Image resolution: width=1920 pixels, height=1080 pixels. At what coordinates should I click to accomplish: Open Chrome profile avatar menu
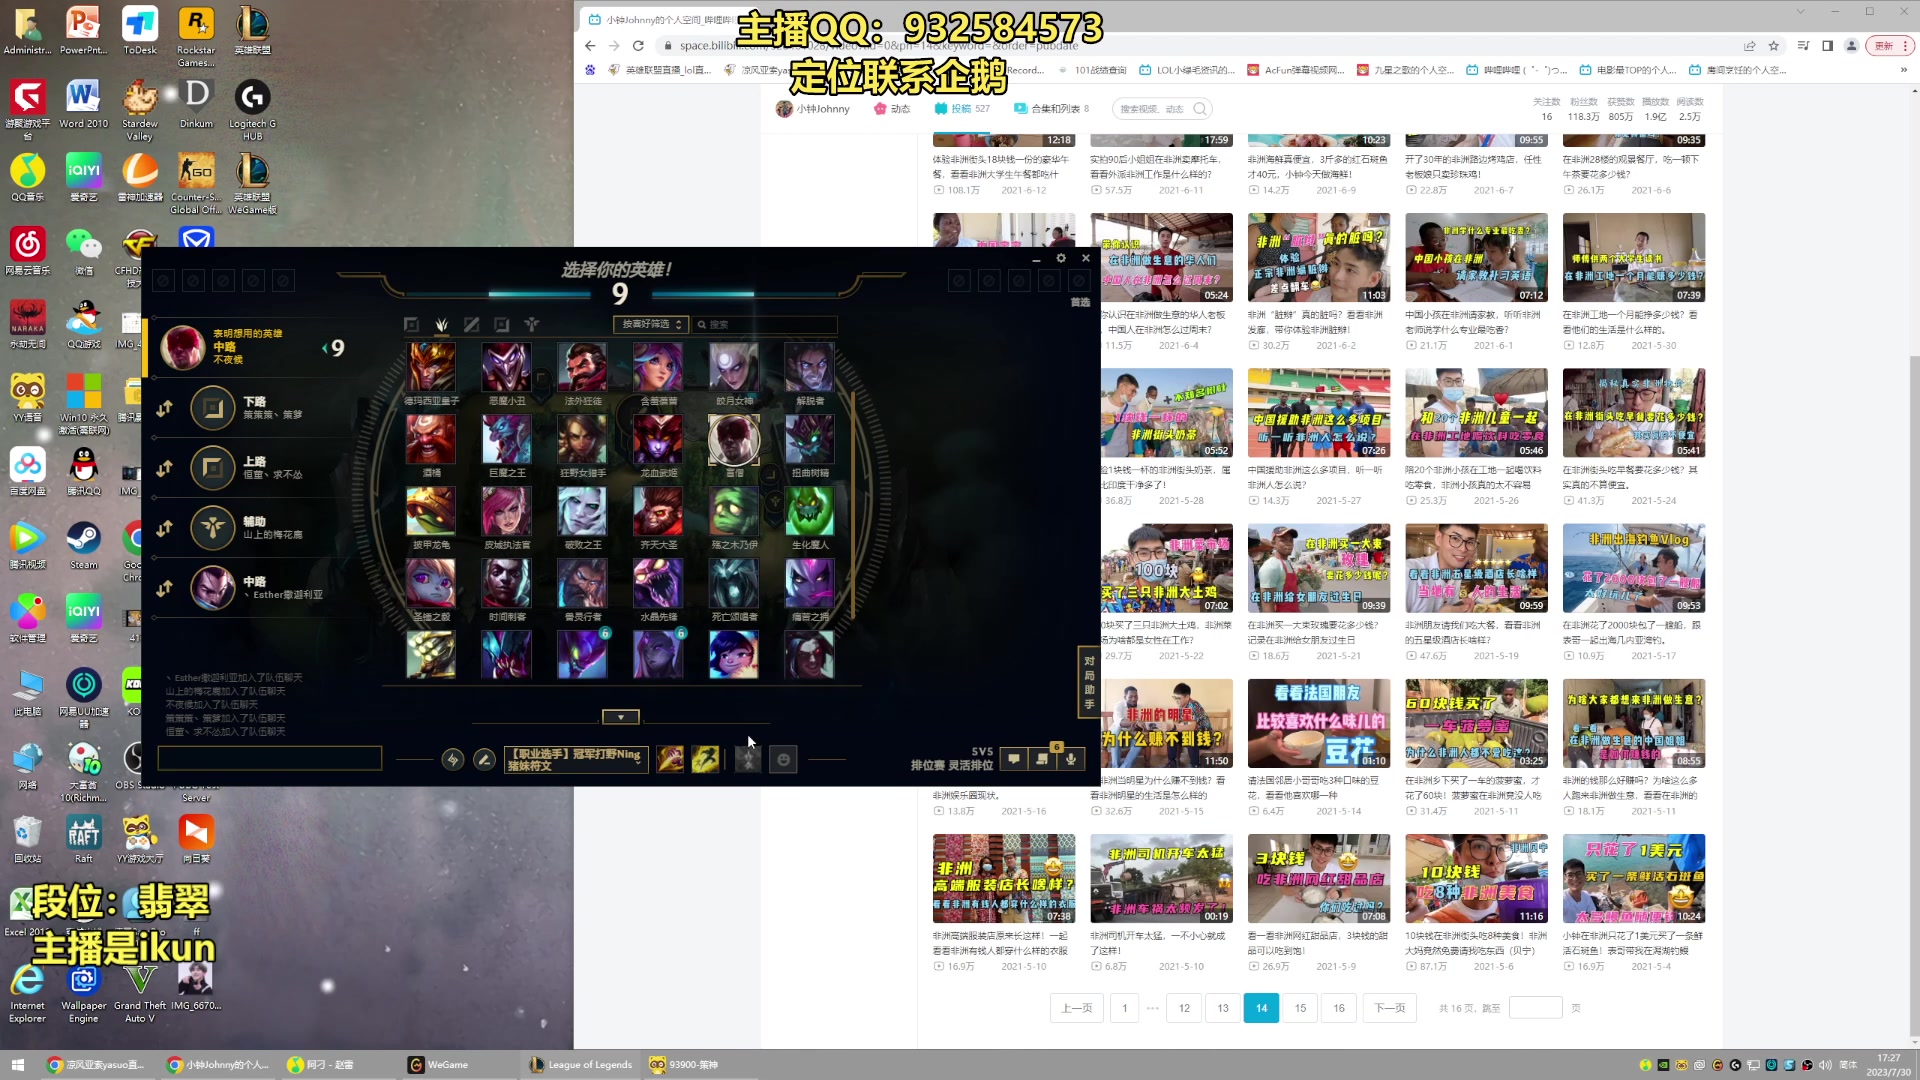point(1851,46)
